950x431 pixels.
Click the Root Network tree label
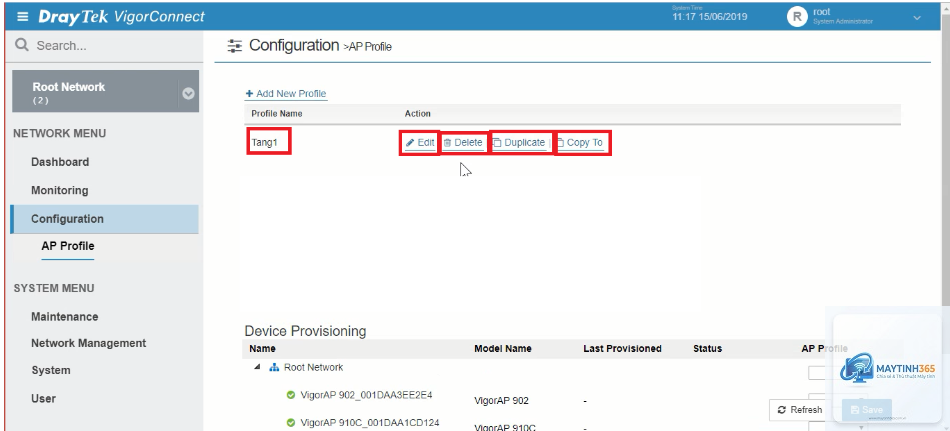click(x=313, y=367)
